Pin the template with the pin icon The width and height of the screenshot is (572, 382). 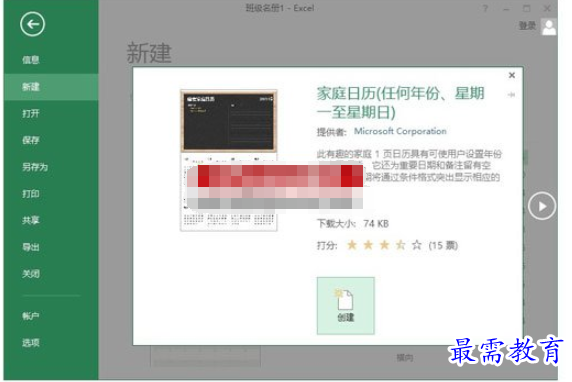pos(511,94)
